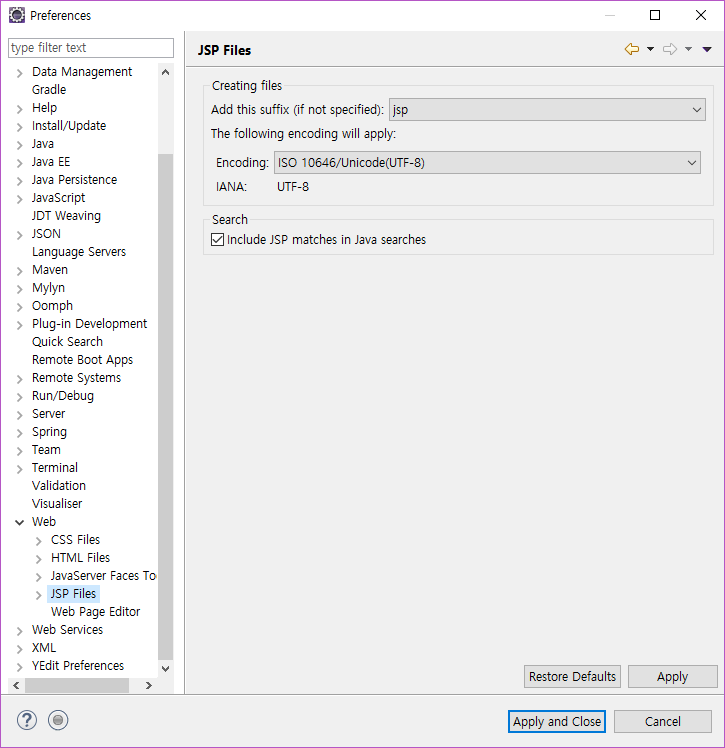Select YEdit Preferences entry

[x=78, y=665]
